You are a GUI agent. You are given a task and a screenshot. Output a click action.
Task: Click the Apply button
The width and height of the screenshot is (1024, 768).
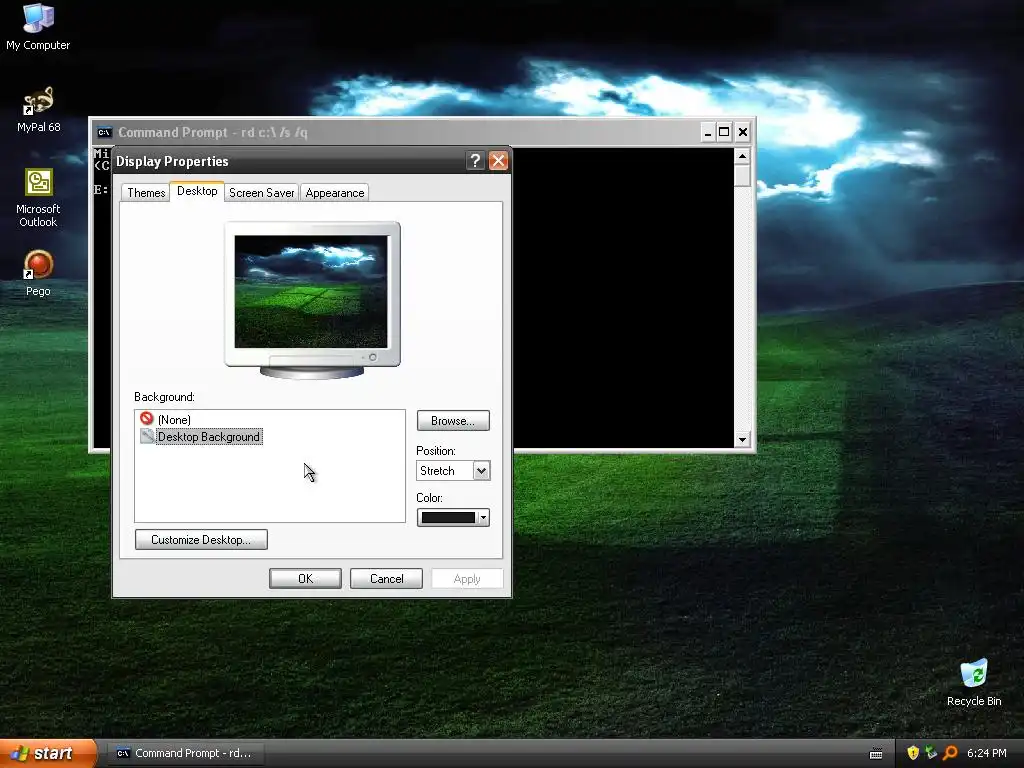(x=466, y=579)
